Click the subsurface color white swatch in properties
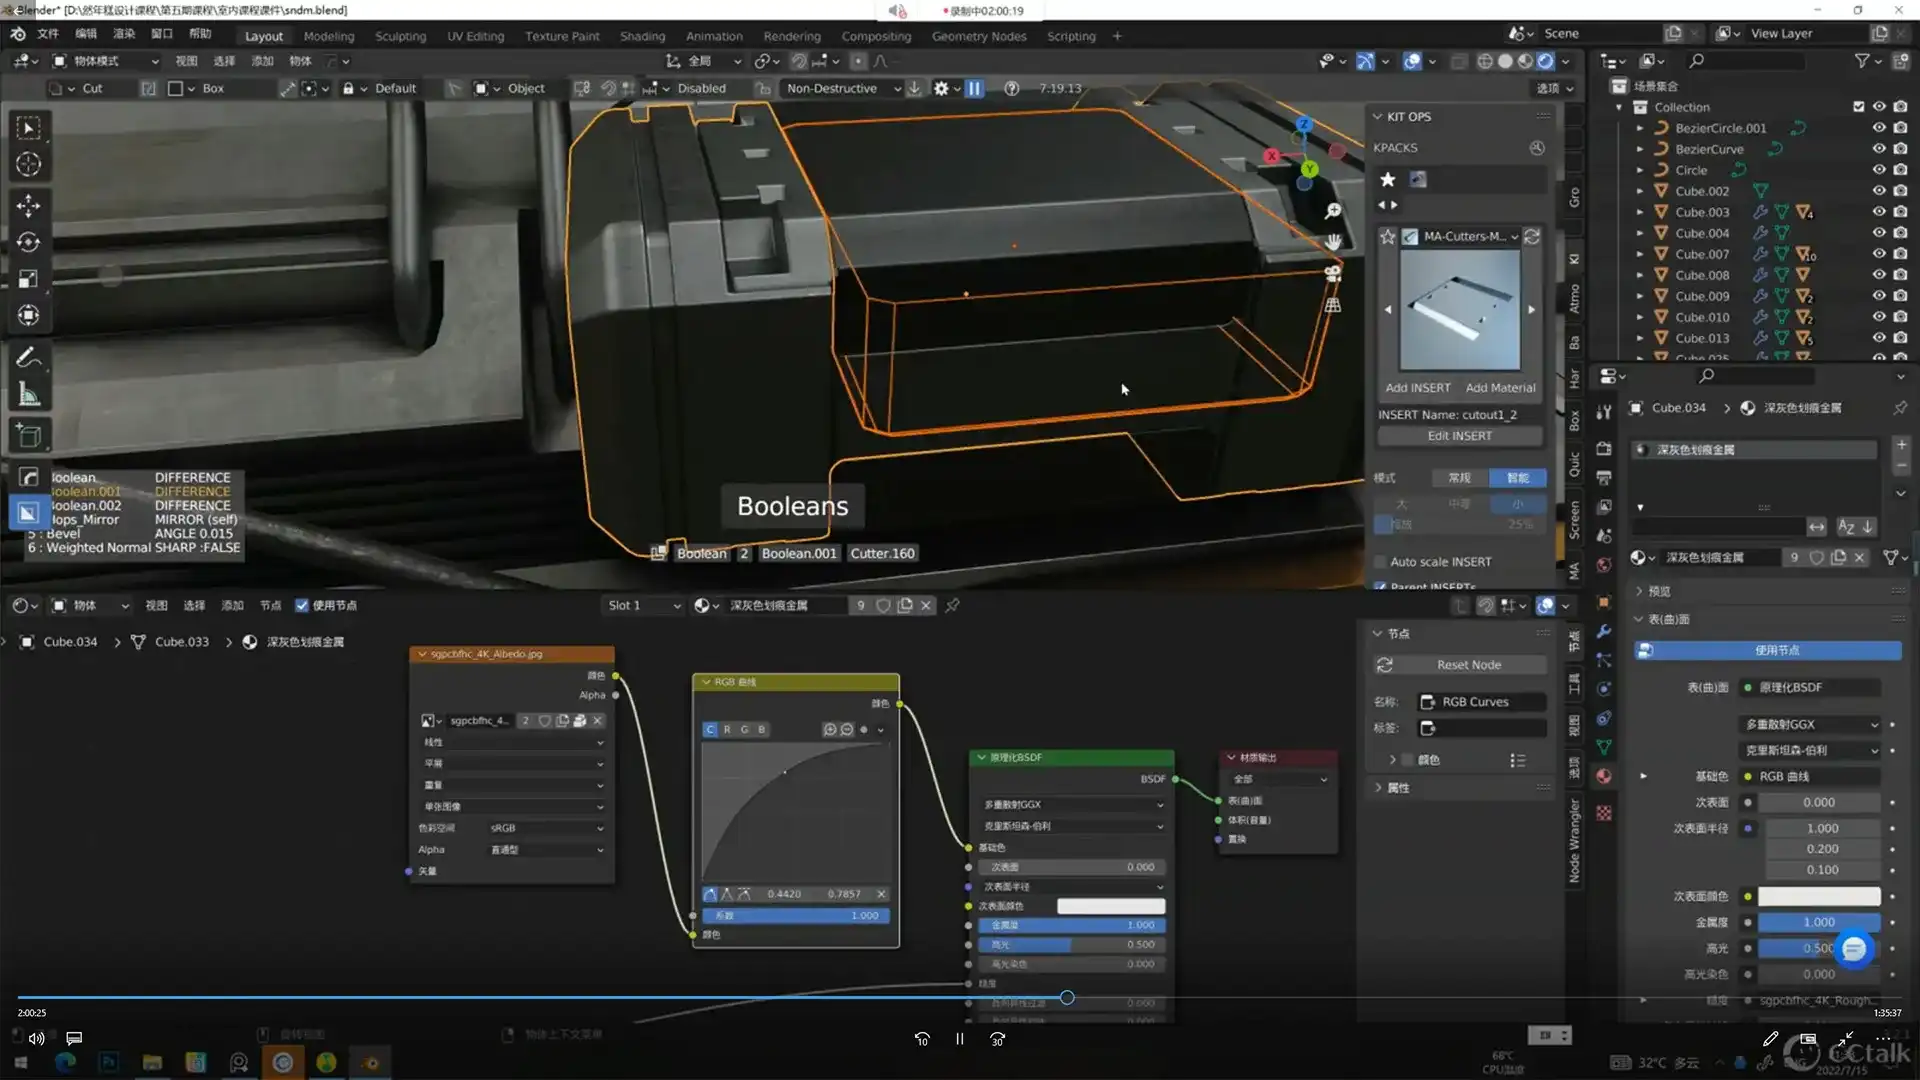Image resolution: width=1920 pixels, height=1080 pixels. click(1818, 896)
